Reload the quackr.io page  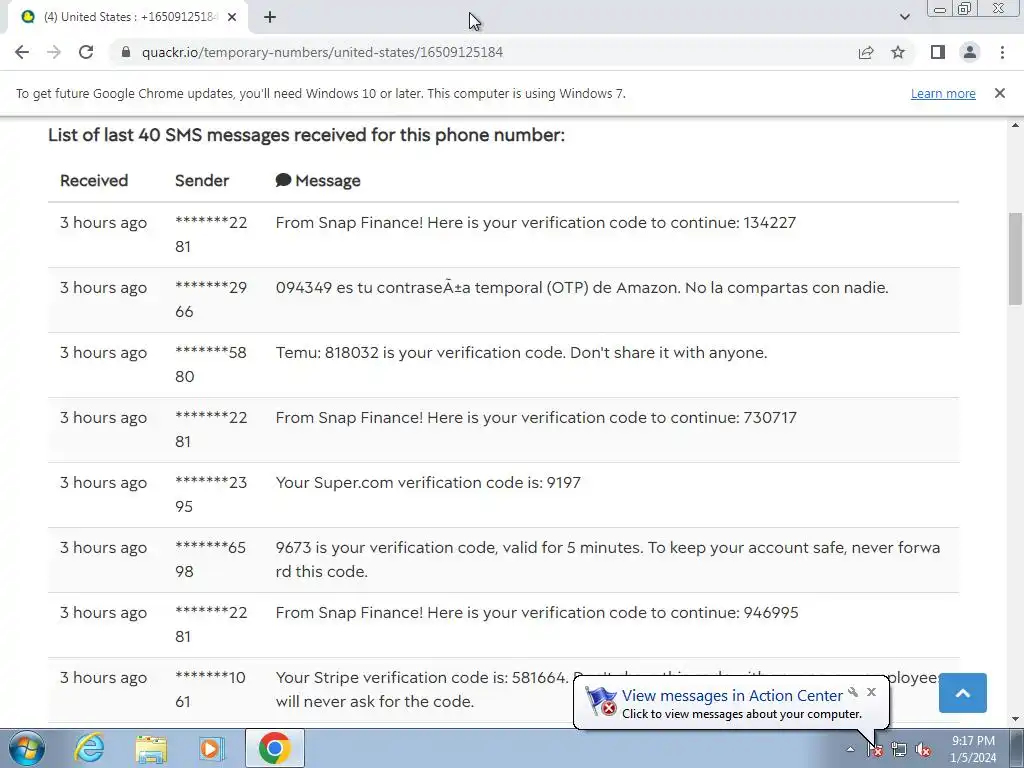86,52
